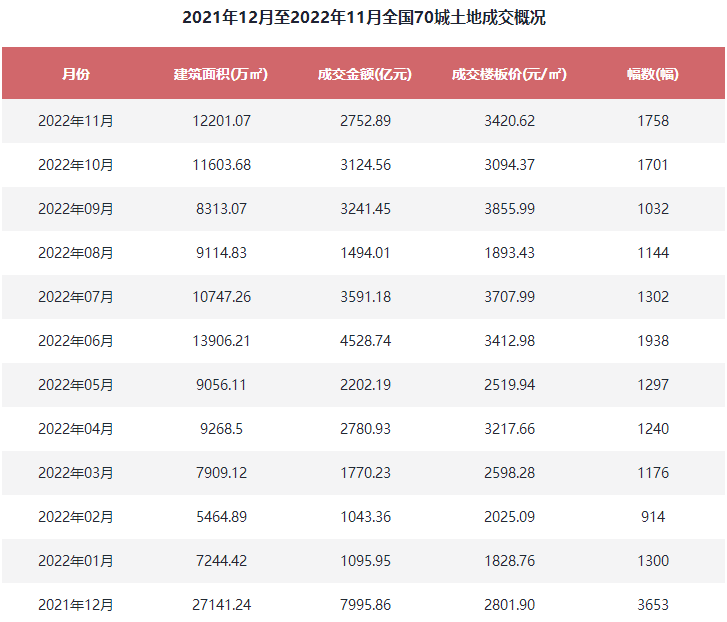Click the transaction amount 3591.18
The image size is (727, 622).
click(x=365, y=297)
